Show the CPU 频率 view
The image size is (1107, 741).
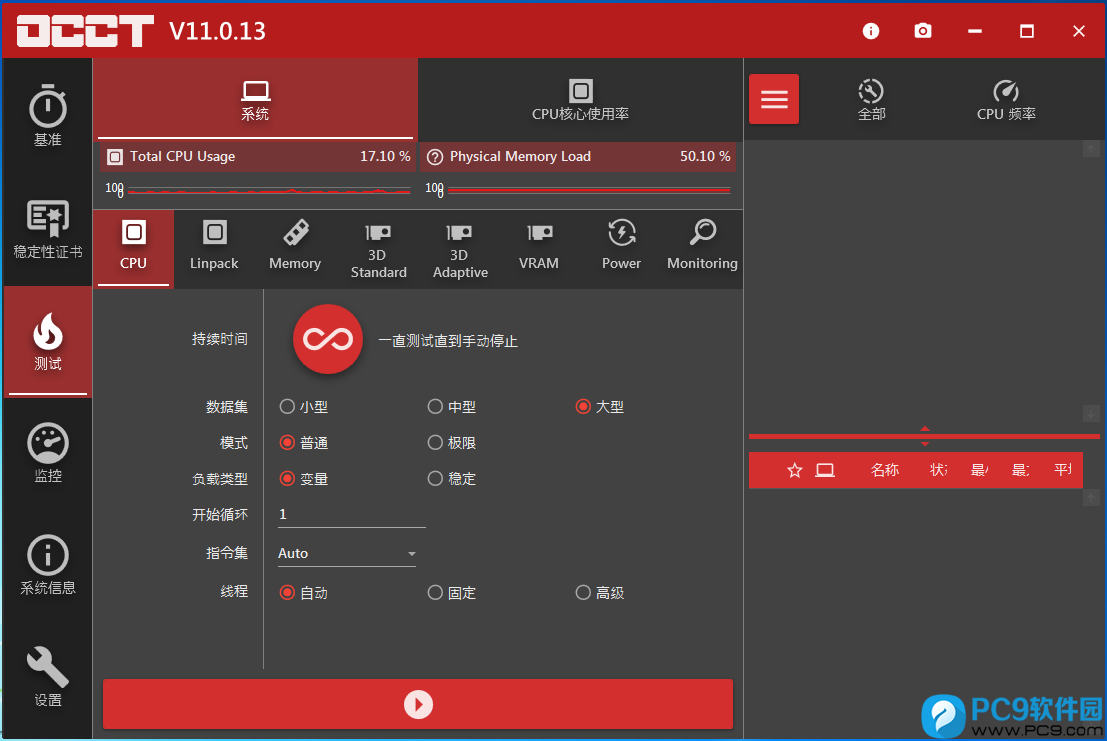point(1006,100)
